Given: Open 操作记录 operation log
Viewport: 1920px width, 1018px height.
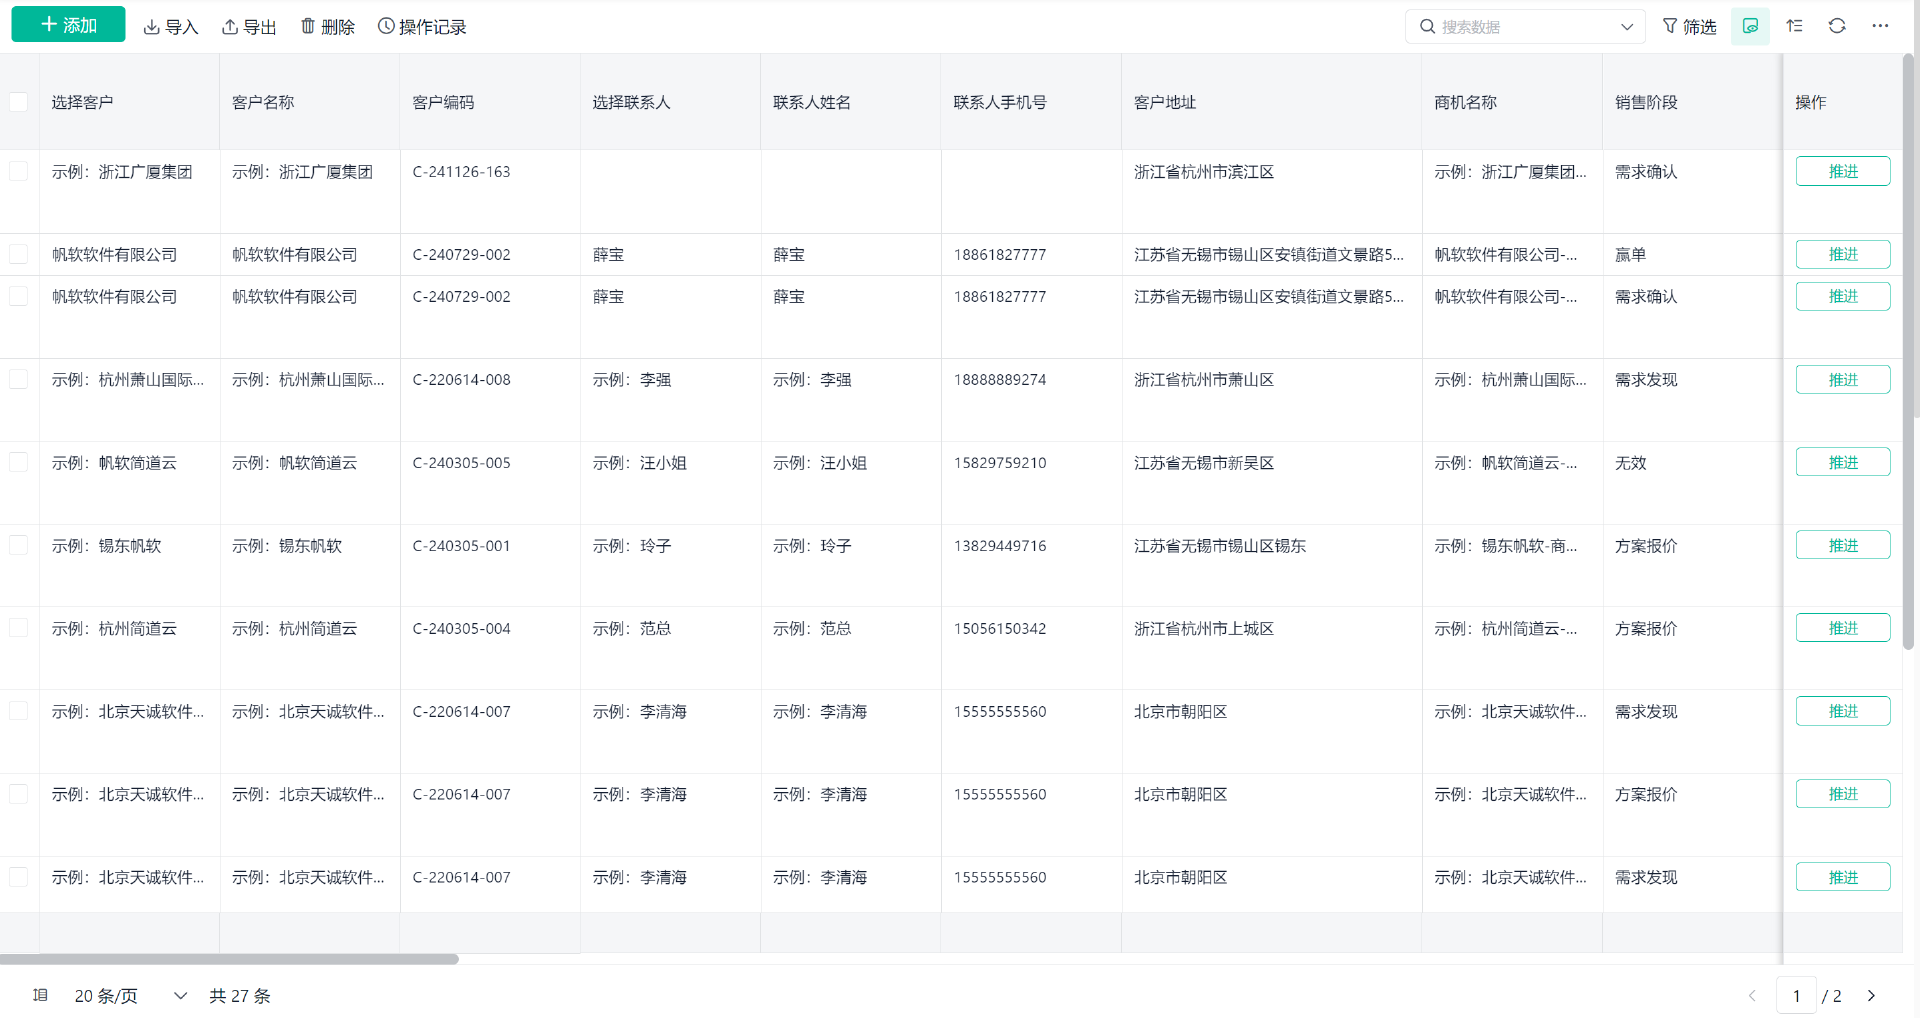Looking at the screenshot, I should pyautogui.click(x=422, y=27).
